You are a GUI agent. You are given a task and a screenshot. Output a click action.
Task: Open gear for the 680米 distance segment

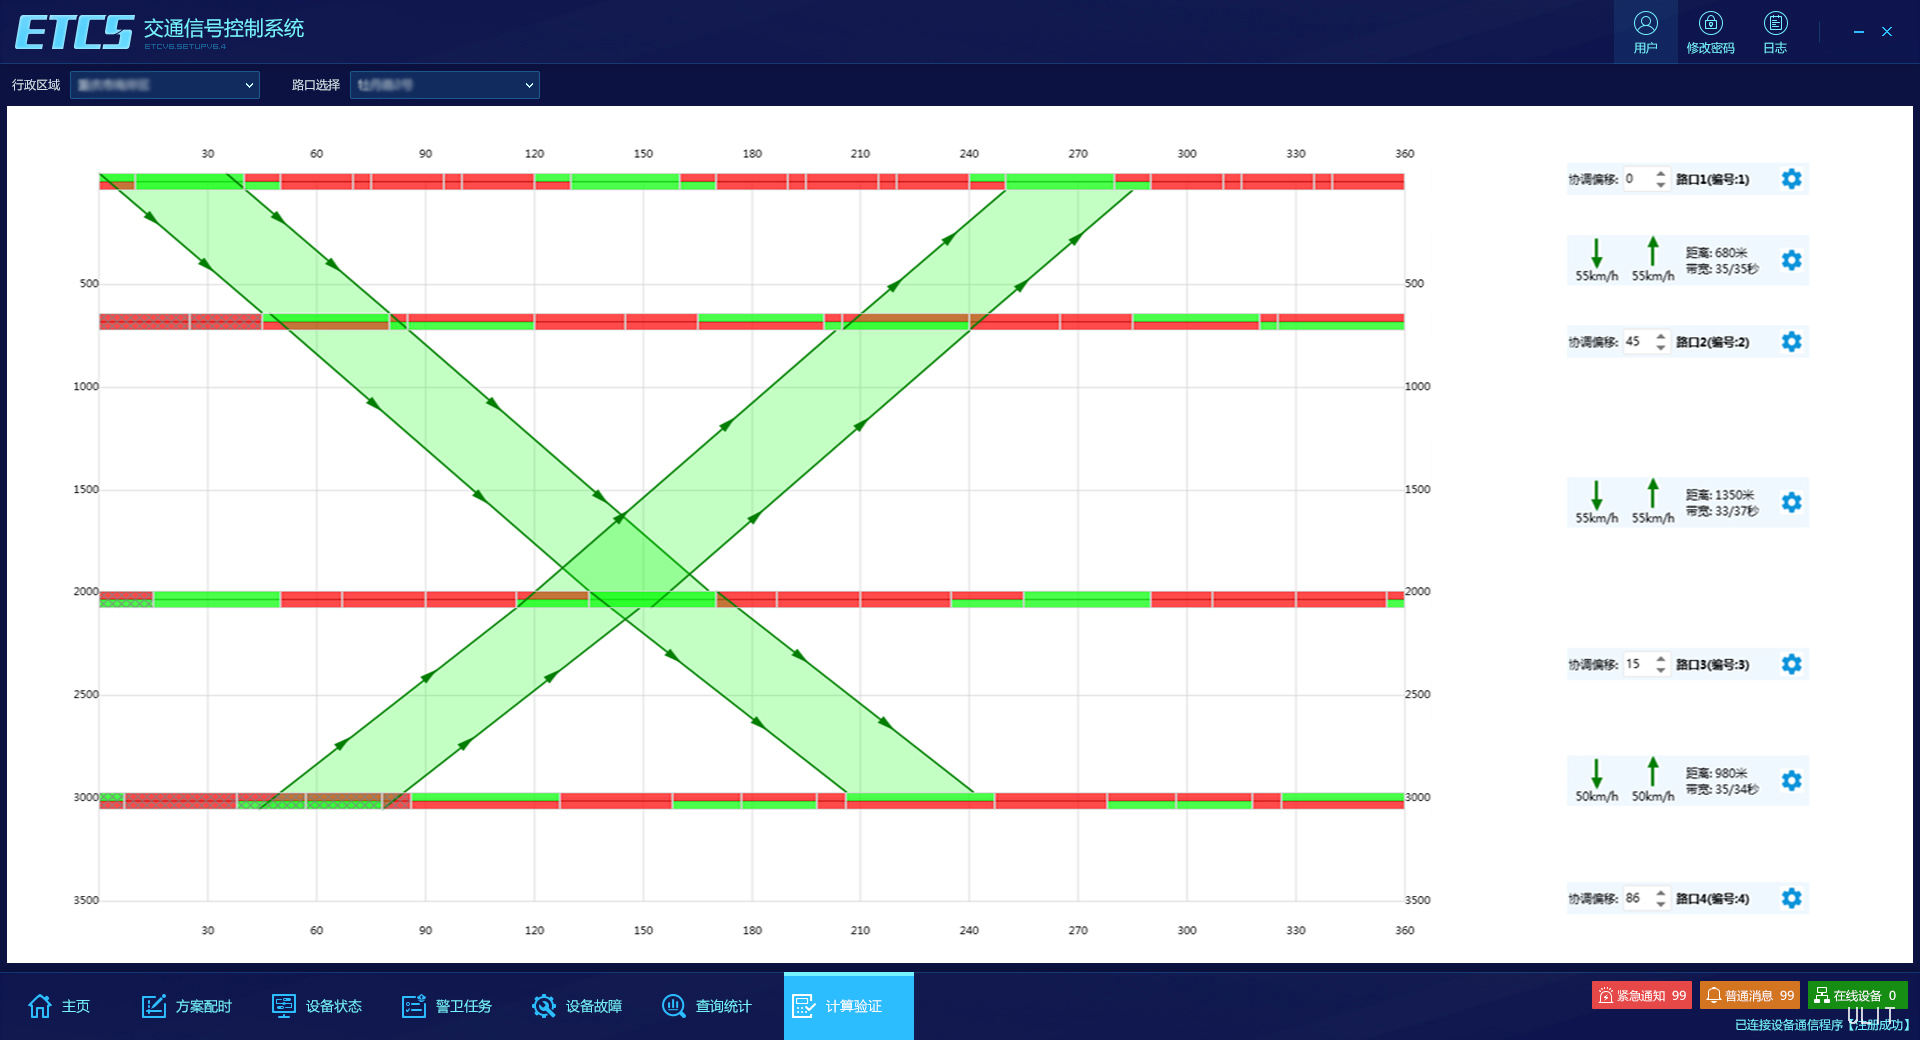(x=1791, y=260)
